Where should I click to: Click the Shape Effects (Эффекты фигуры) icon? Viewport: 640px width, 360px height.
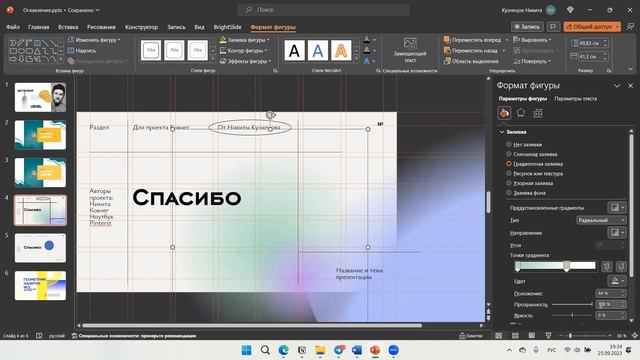pos(223,61)
